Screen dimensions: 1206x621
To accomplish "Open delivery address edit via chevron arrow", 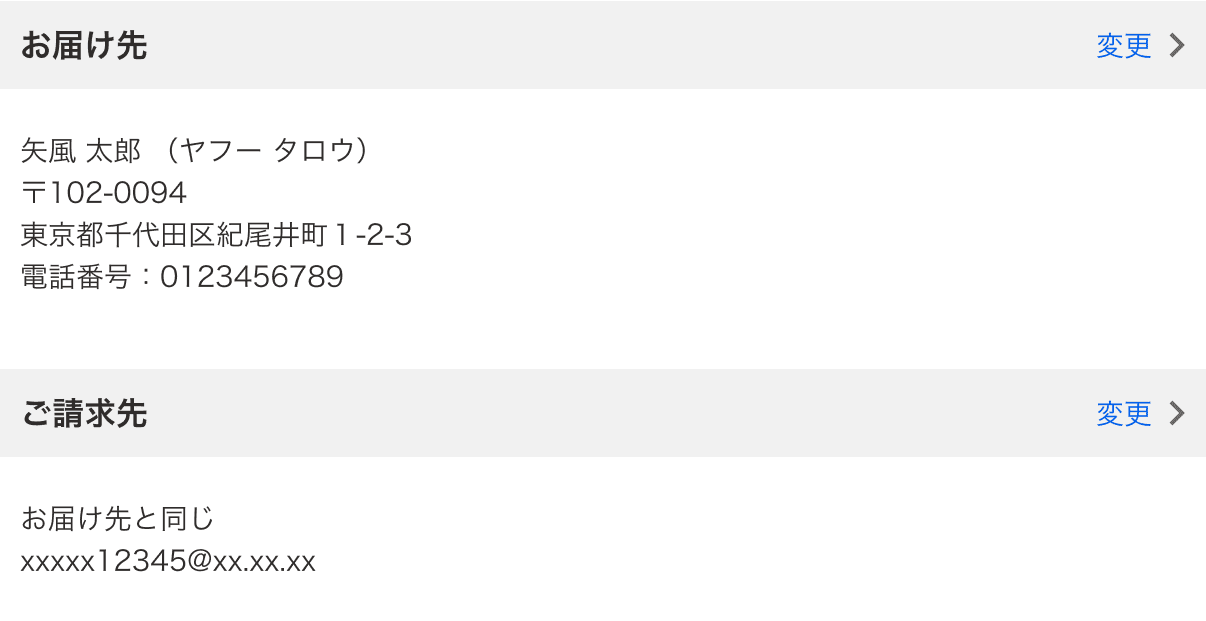I will (1177, 45).
